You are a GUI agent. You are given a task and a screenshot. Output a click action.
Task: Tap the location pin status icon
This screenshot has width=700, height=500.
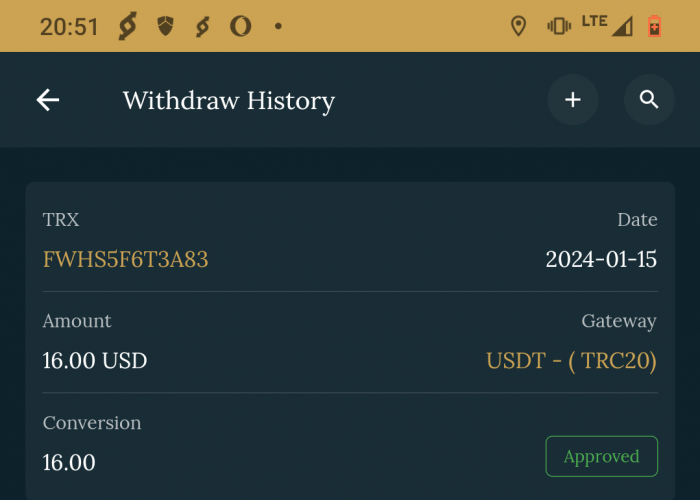(518, 27)
